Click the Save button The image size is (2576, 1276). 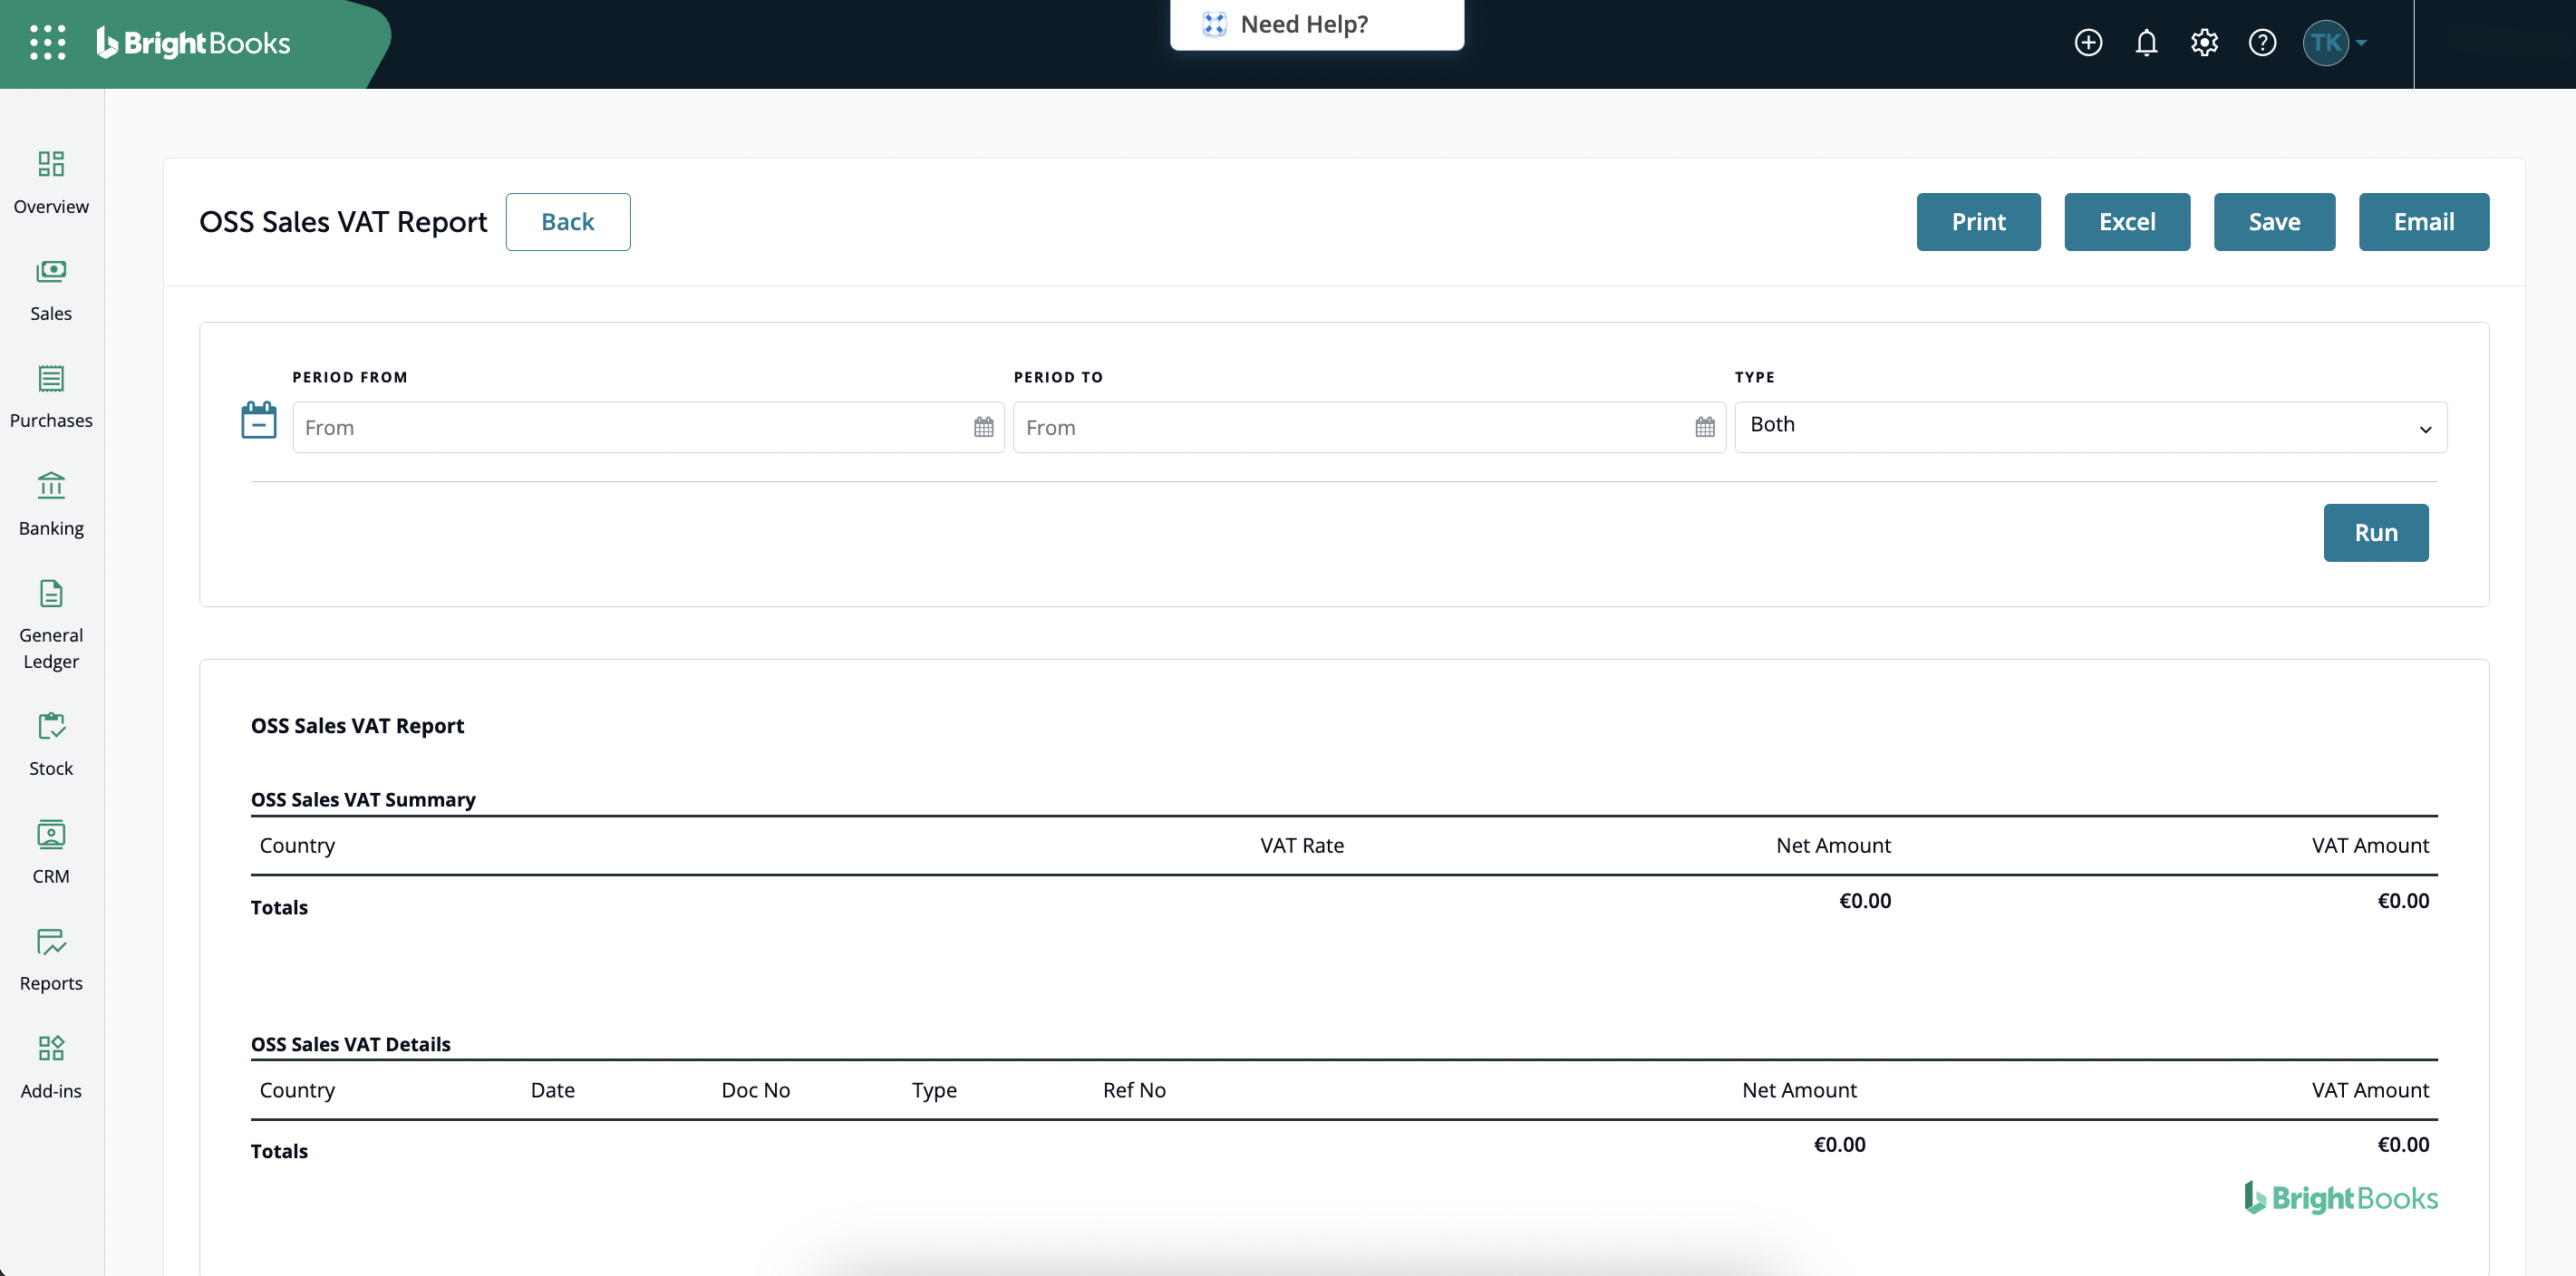tap(2274, 222)
